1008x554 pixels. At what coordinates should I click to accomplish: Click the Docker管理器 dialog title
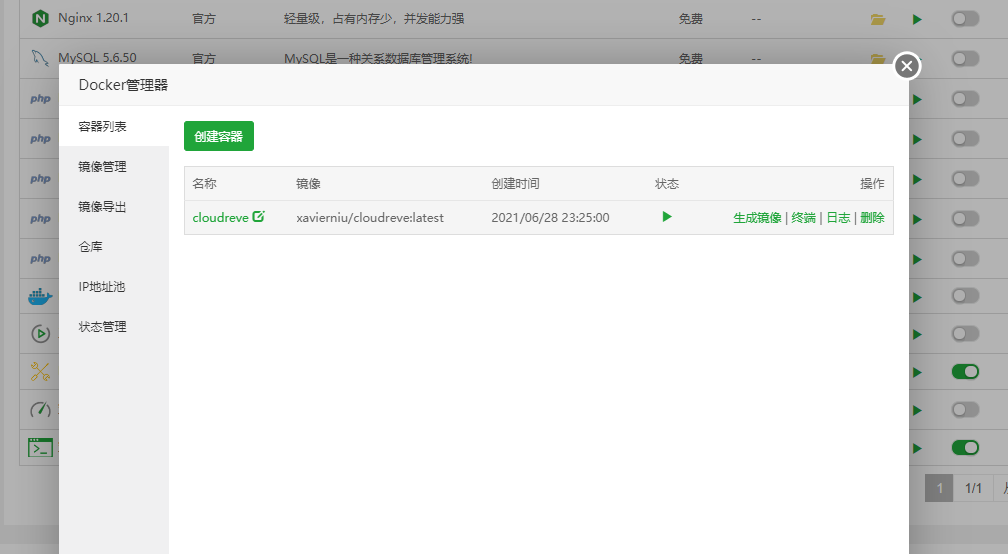[123, 85]
